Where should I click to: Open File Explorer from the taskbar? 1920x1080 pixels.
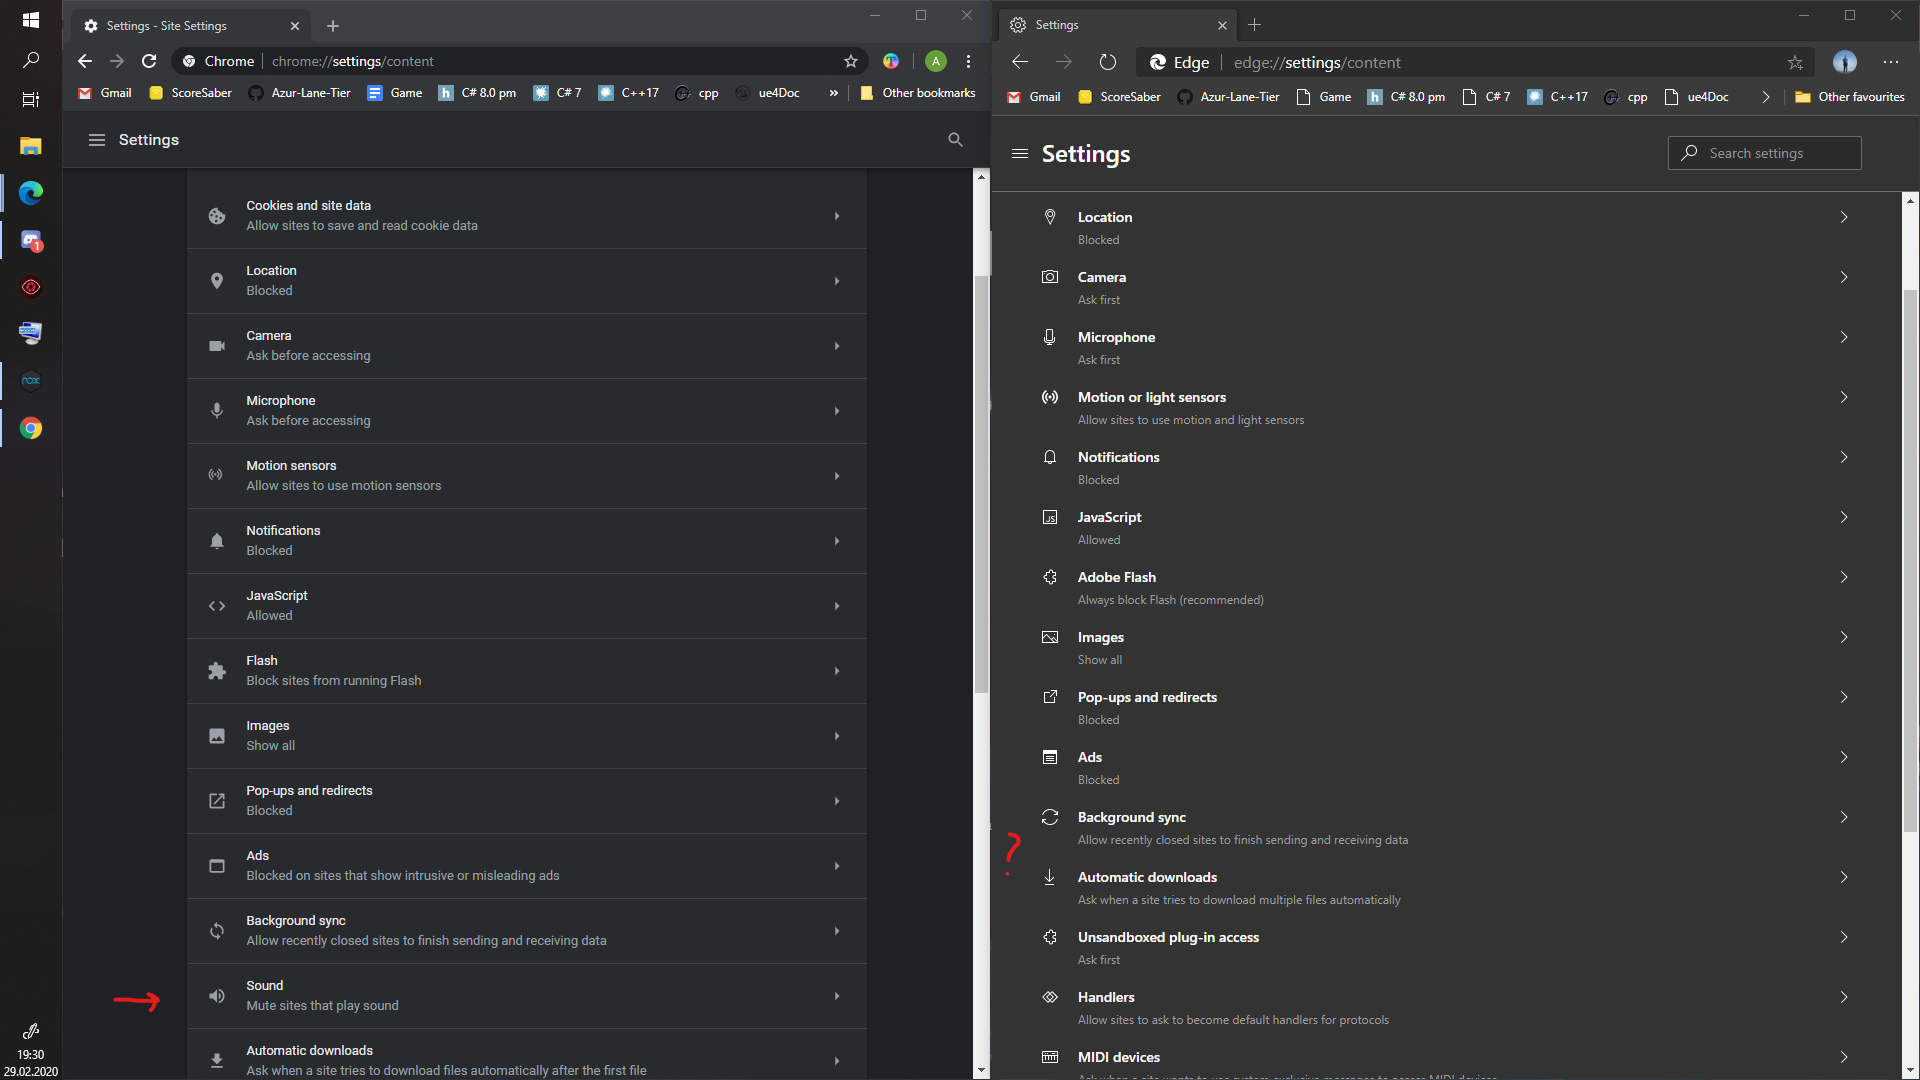[x=31, y=146]
